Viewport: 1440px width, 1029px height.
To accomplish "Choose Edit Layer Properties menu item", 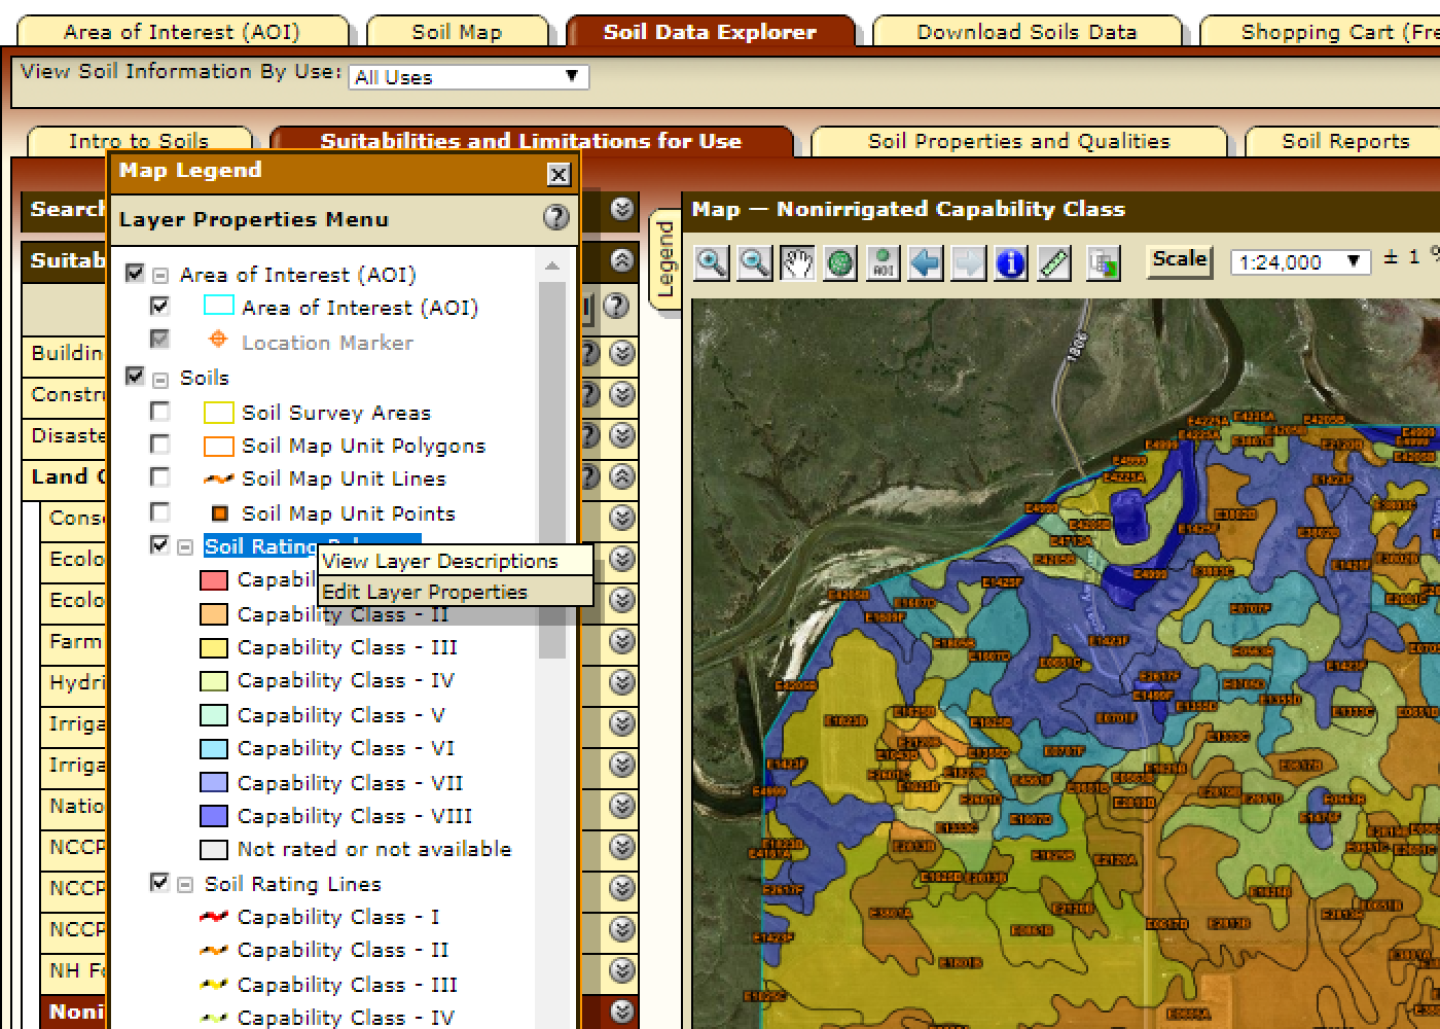I will (456, 591).
